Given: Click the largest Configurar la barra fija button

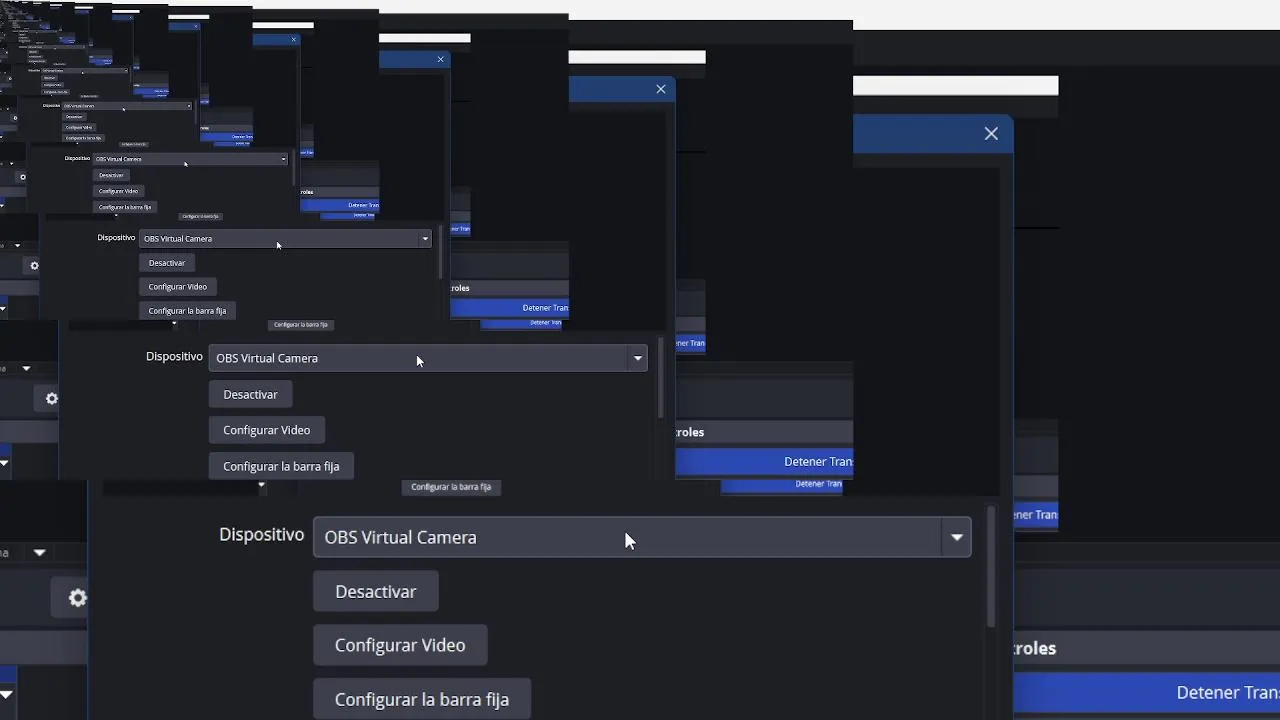Looking at the screenshot, I should [x=422, y=699].
